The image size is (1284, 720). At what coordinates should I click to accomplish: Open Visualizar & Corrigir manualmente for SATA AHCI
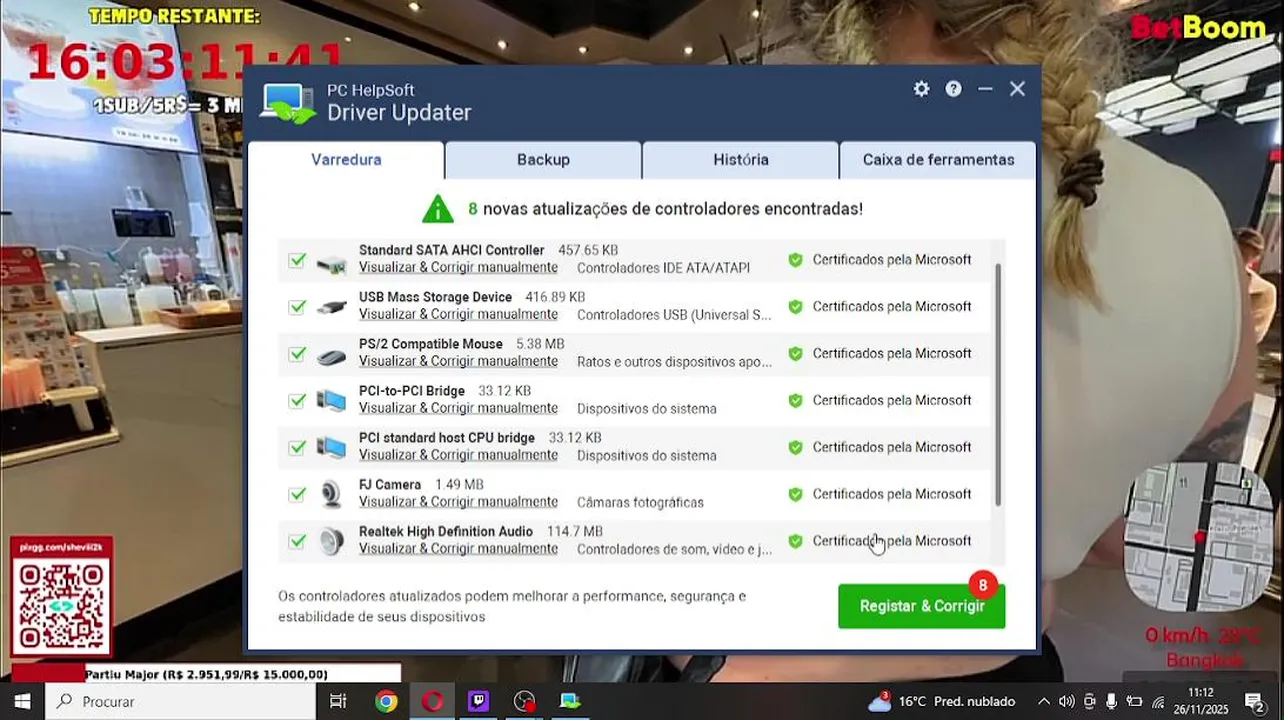point(458,268)
